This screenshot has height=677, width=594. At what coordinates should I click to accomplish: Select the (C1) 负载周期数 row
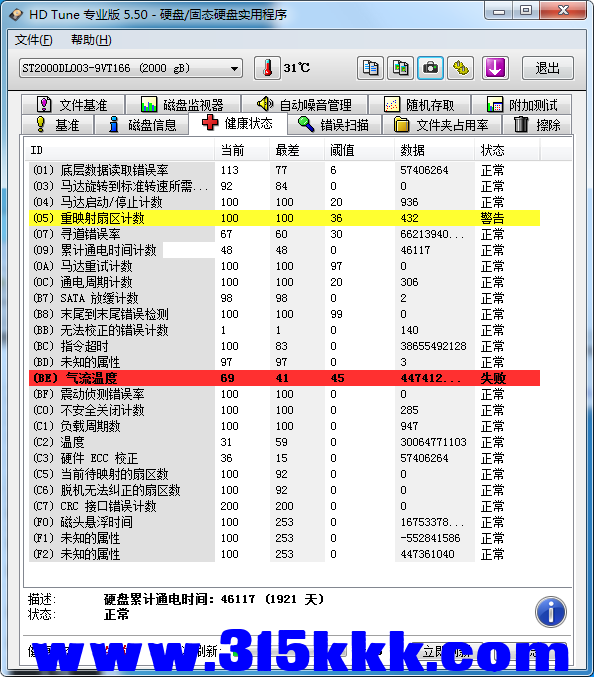pyautogui.click(x=284, y=426)
